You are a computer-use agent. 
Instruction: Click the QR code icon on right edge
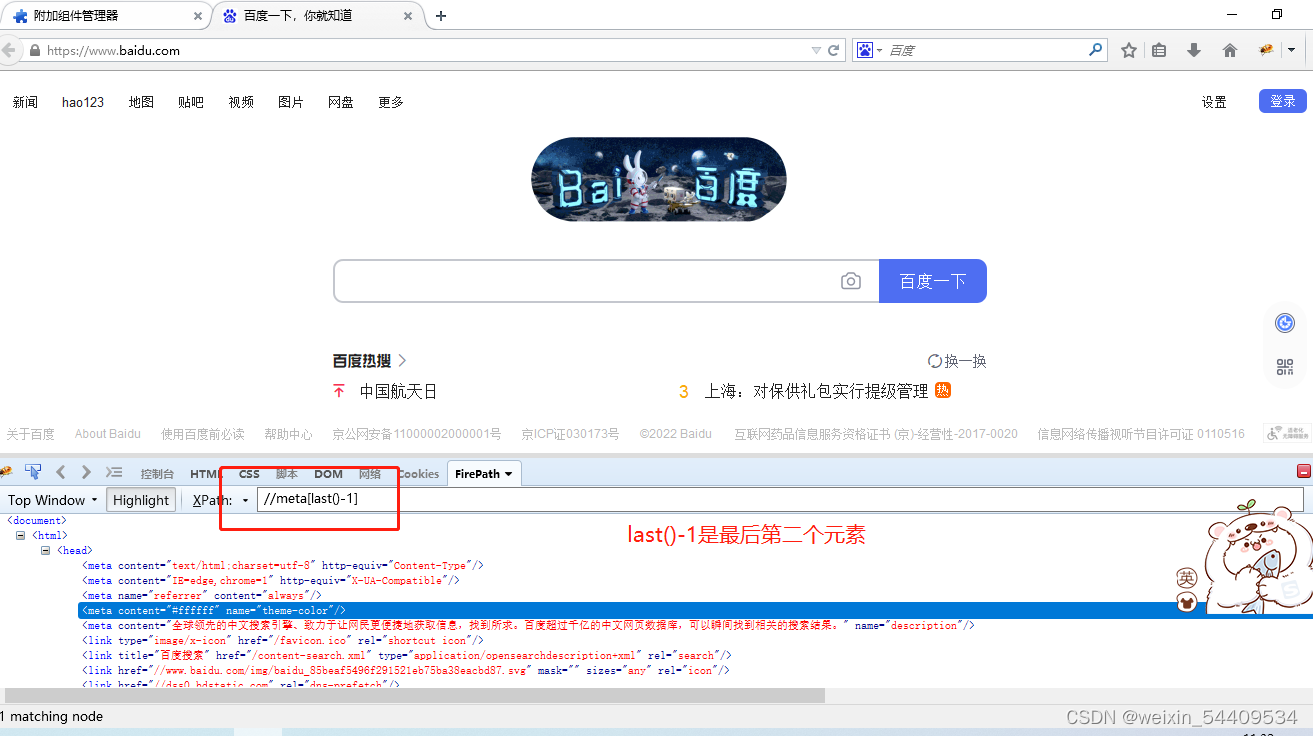tap(1285, 367)
